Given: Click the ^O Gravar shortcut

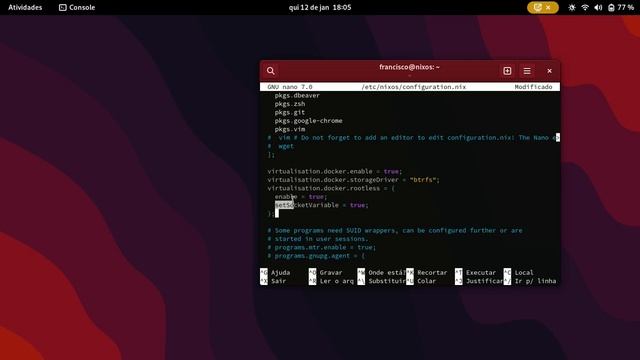Looking at the screenshot, I should tap(325, 273).
